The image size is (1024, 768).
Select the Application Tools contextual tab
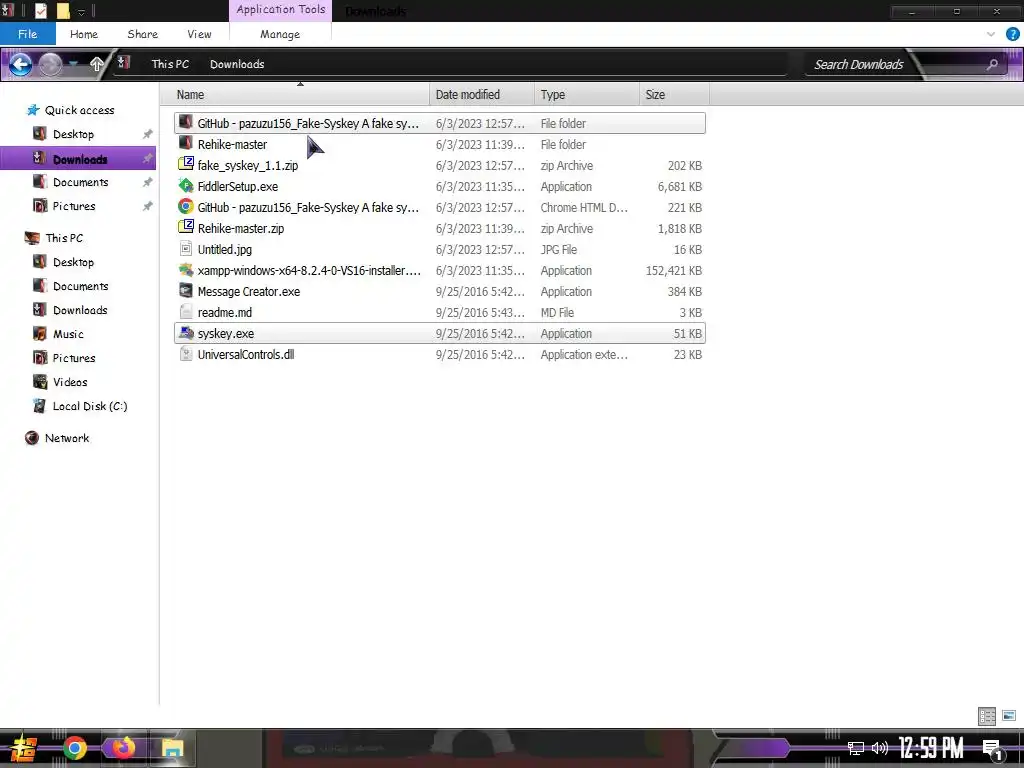[x=280, y=10]
